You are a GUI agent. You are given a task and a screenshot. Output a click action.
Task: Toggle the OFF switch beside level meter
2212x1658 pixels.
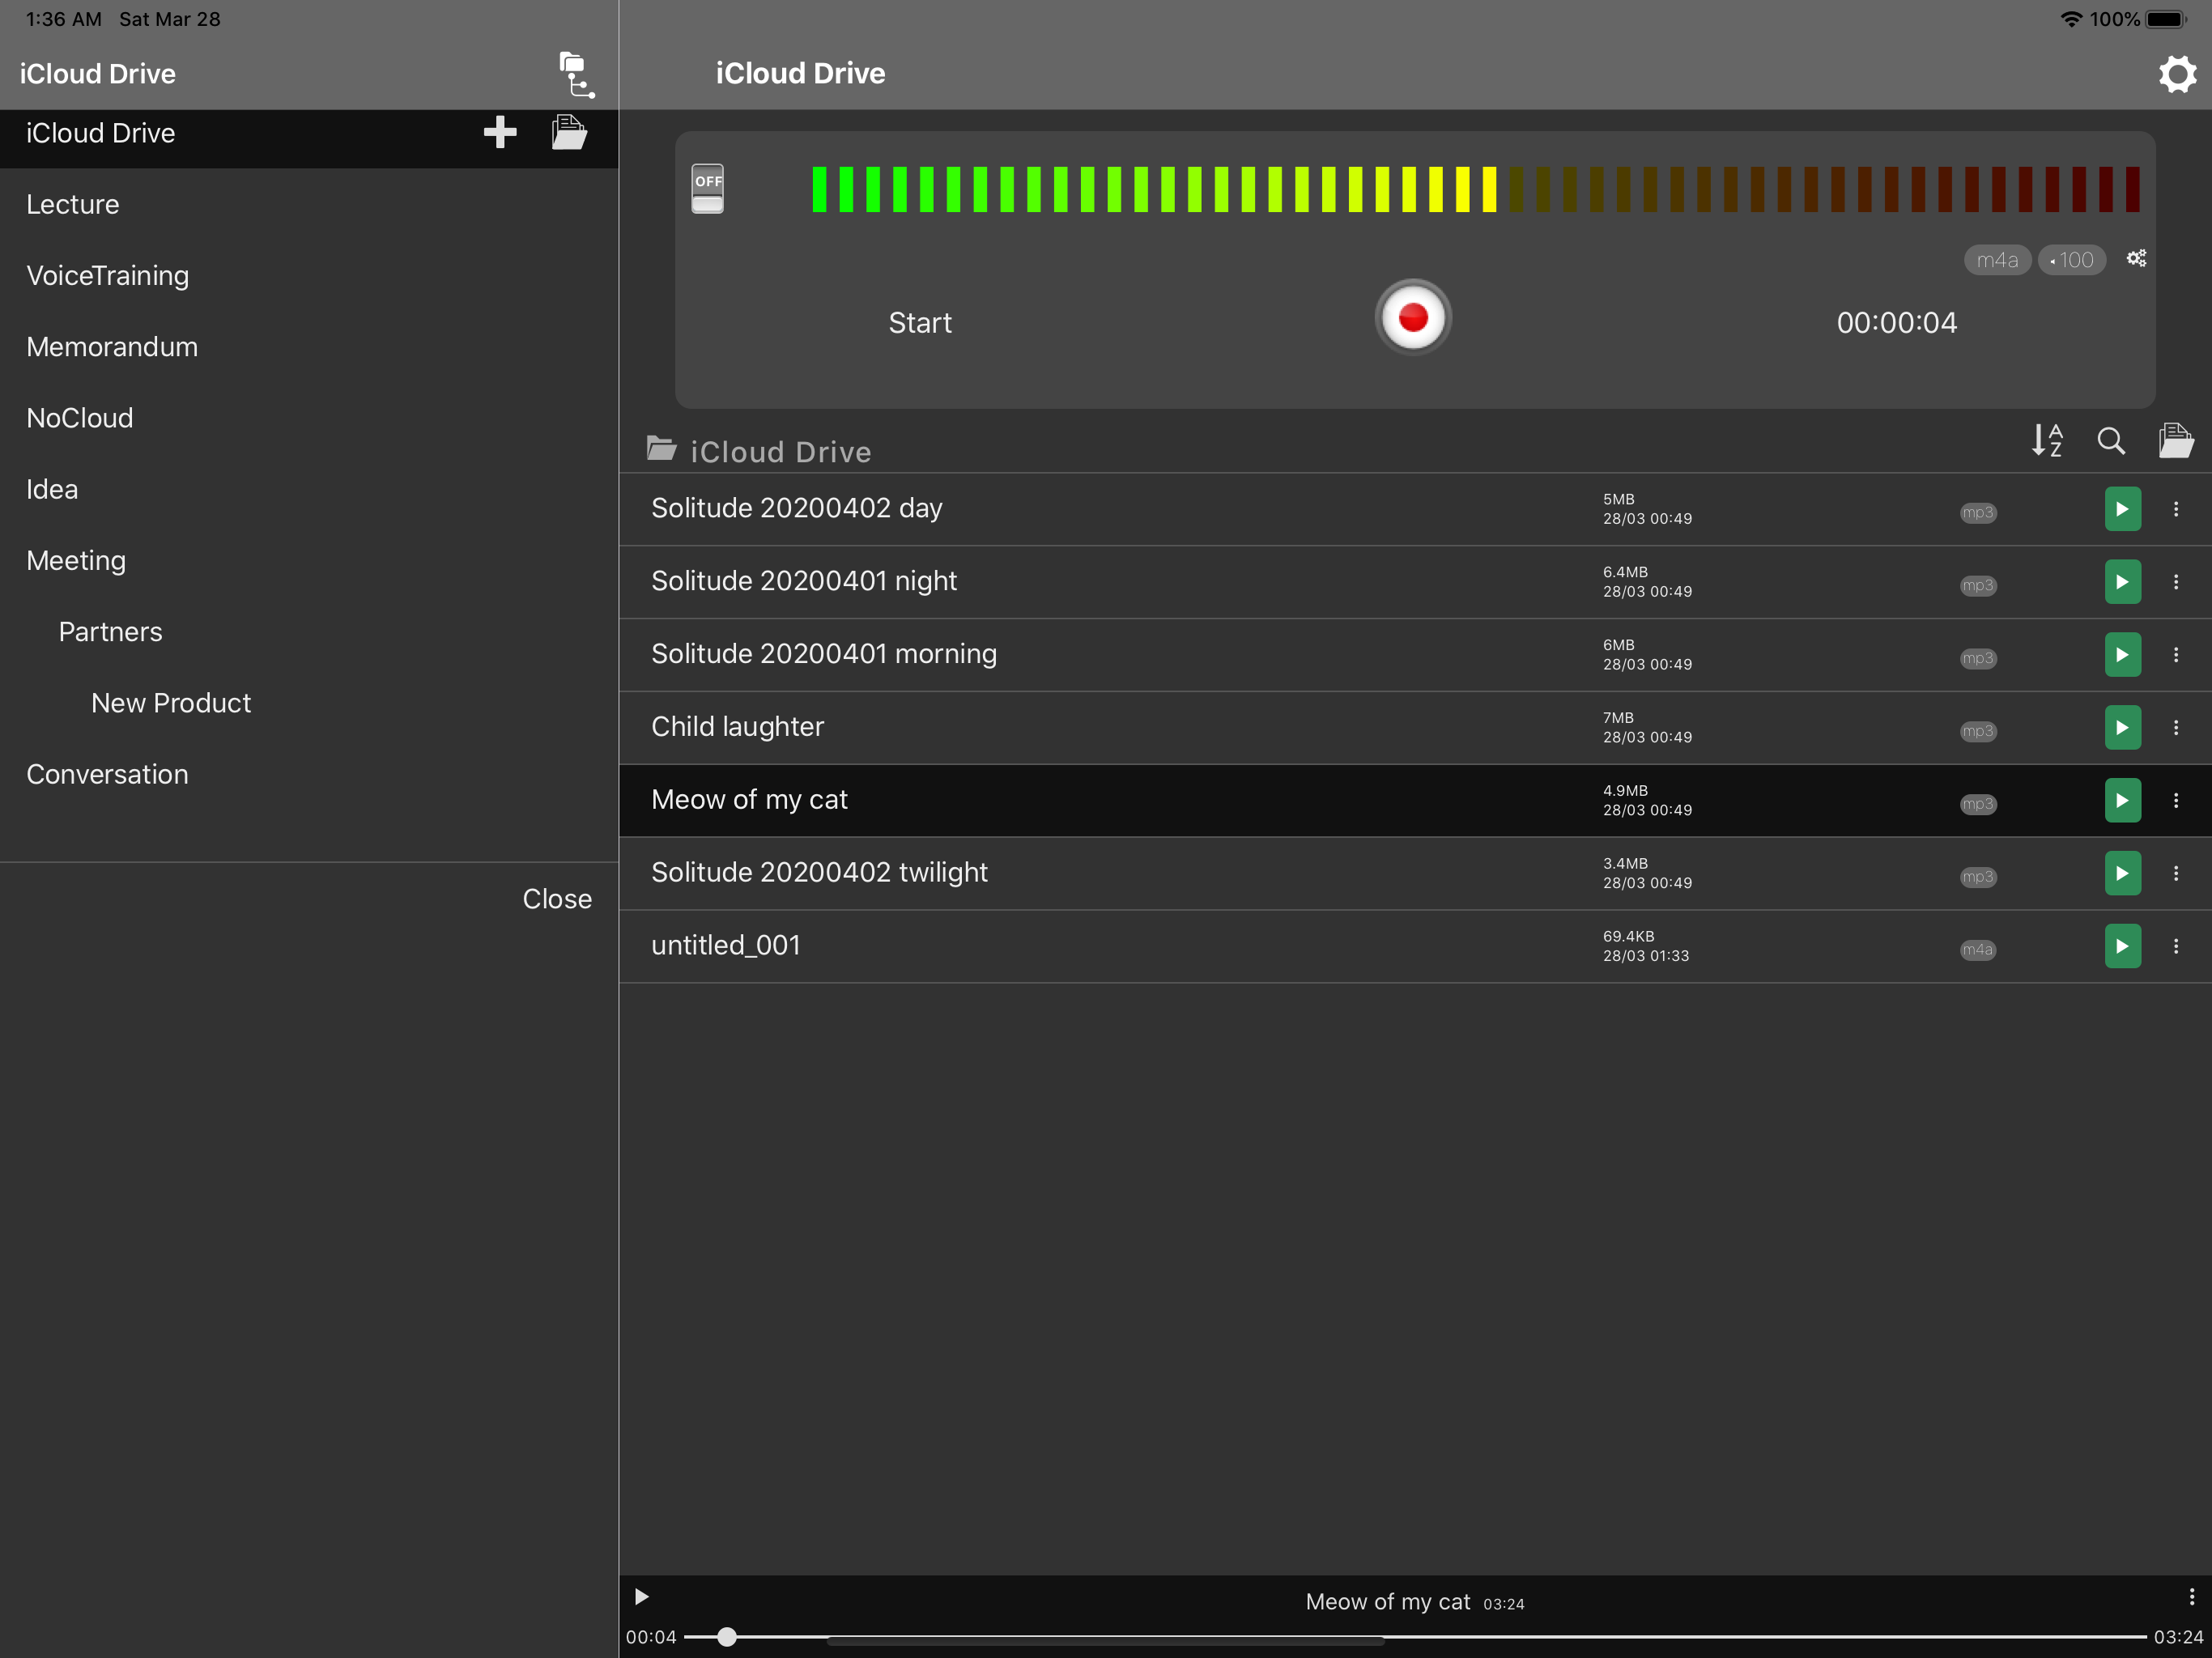pyautogui.click(x=707, y=188)
